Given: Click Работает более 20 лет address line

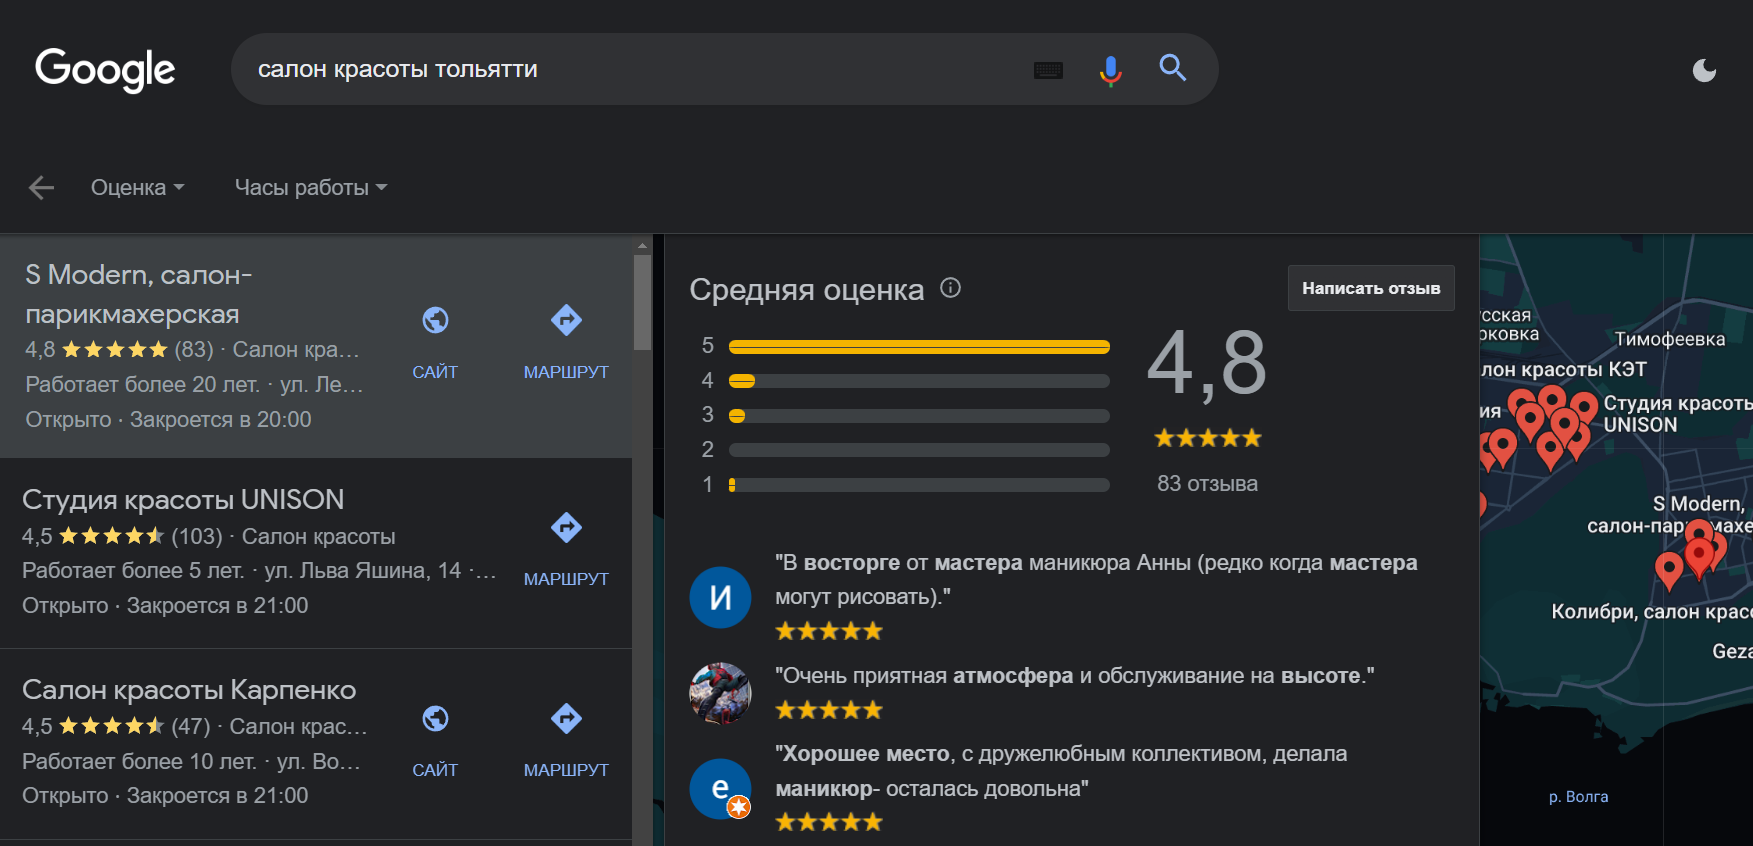Looking at the screenshot, I should click(x=194, y=385).
